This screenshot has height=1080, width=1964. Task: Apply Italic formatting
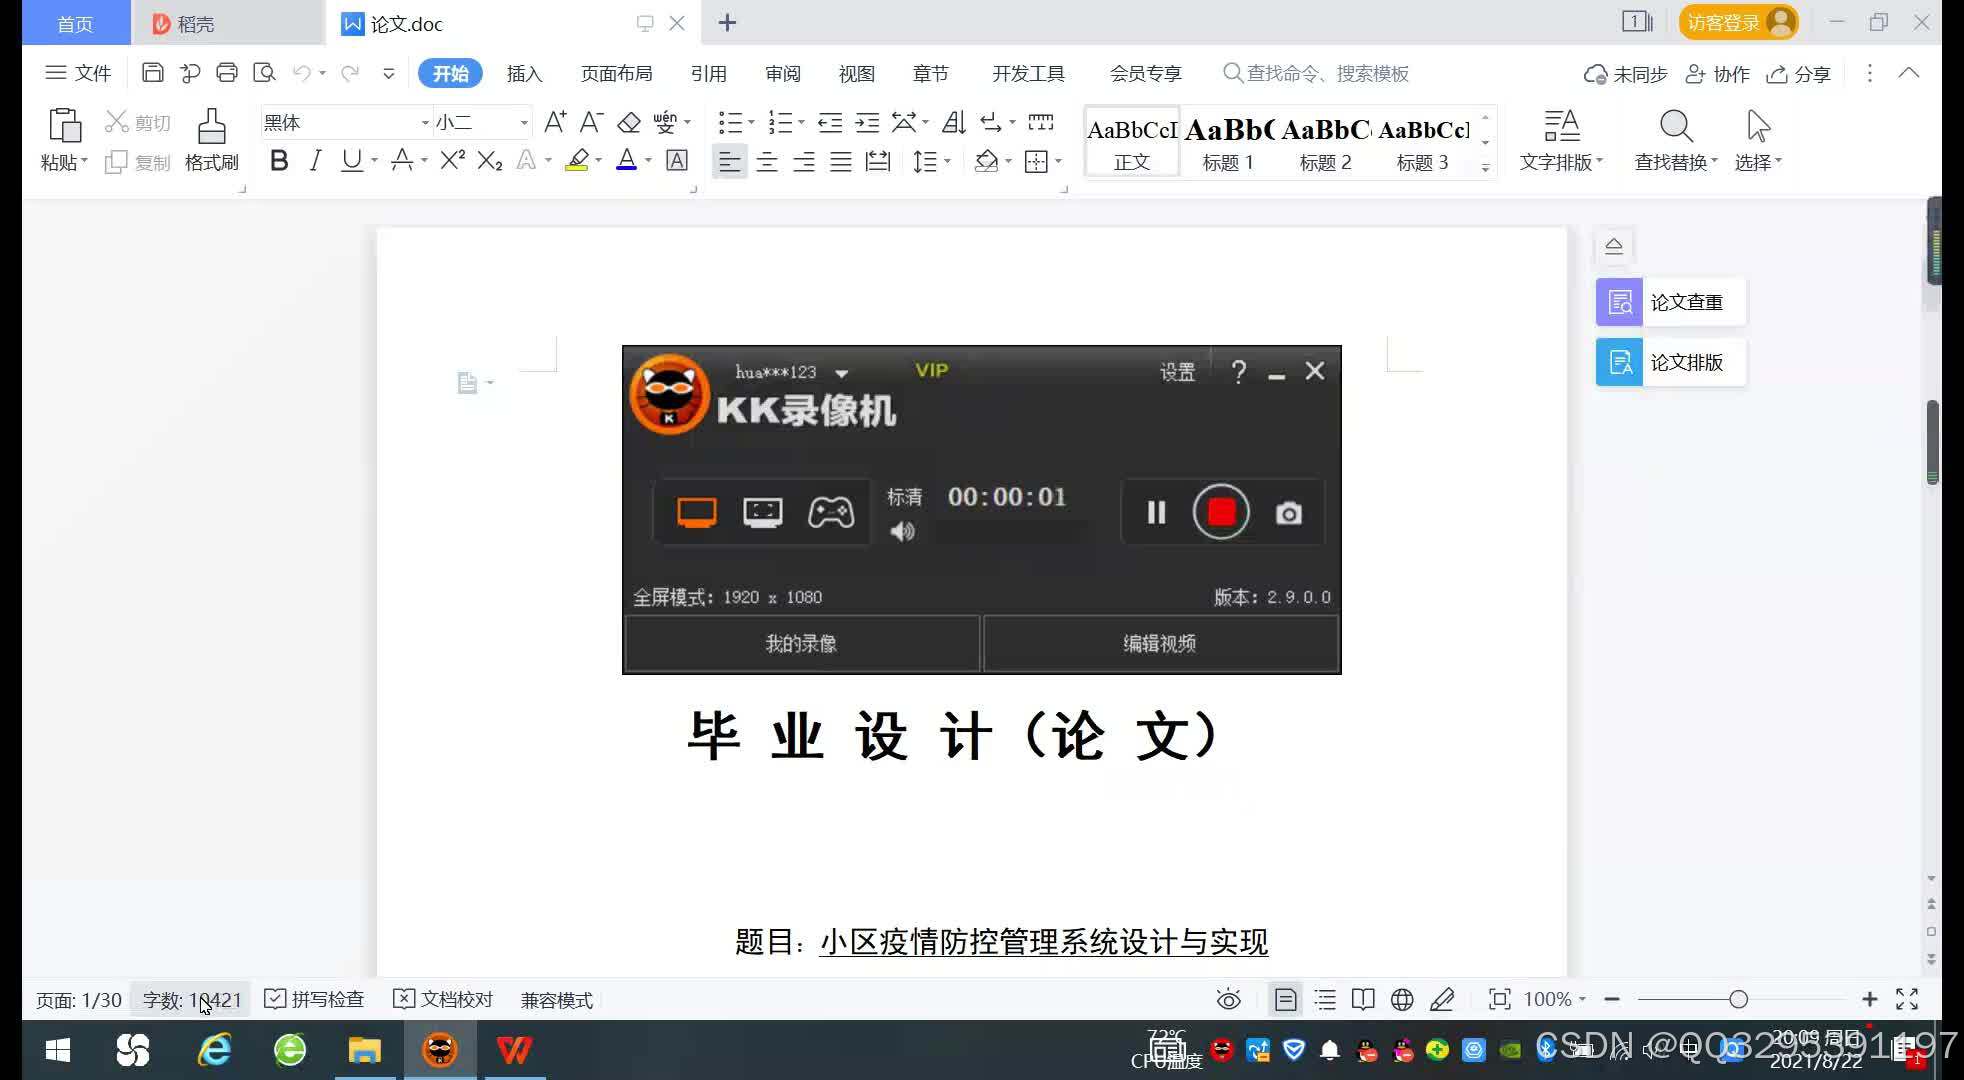[316, 161]
